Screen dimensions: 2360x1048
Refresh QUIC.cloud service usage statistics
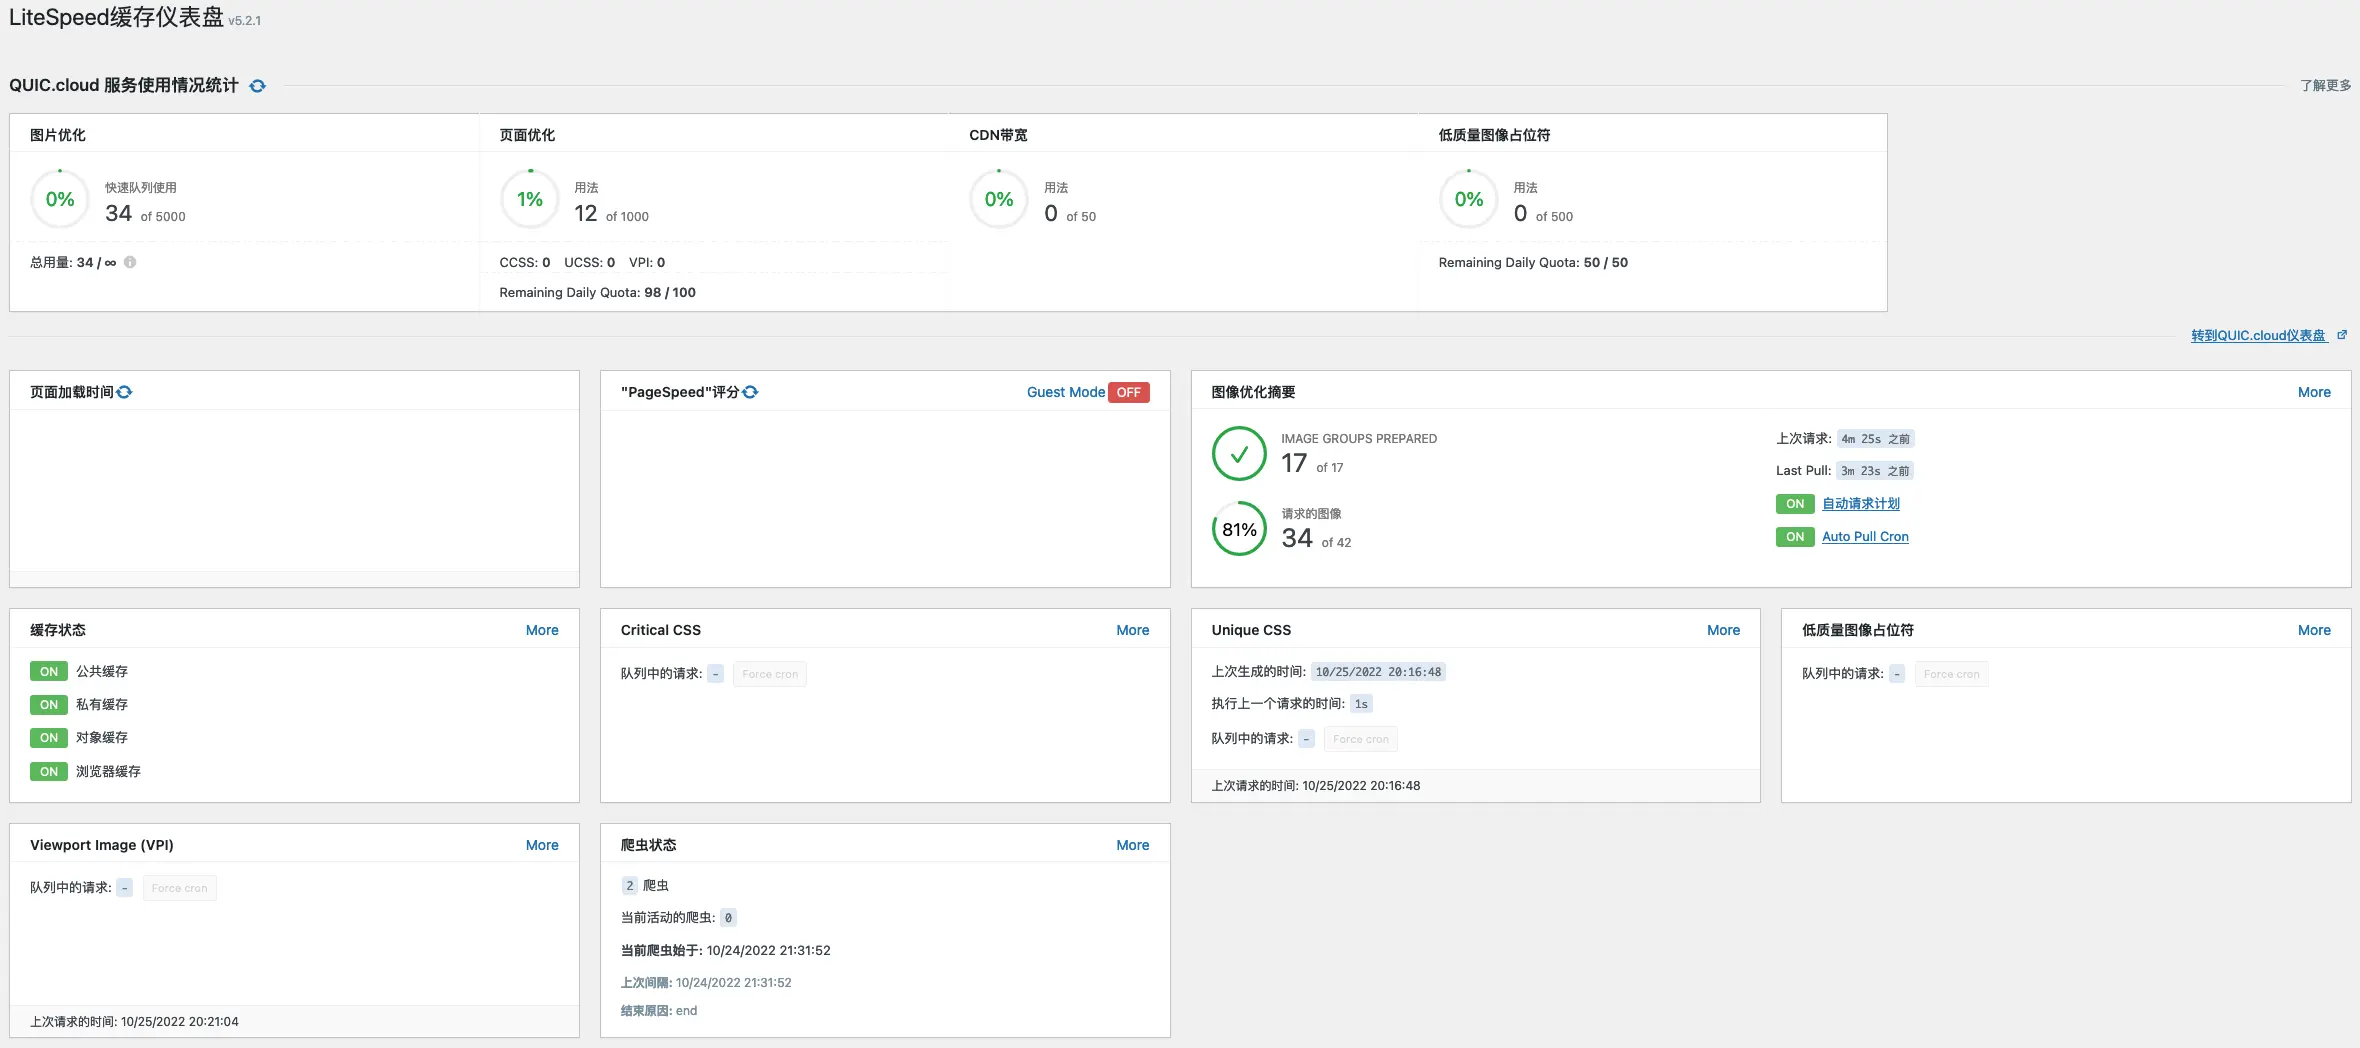[x=257, y=86]
